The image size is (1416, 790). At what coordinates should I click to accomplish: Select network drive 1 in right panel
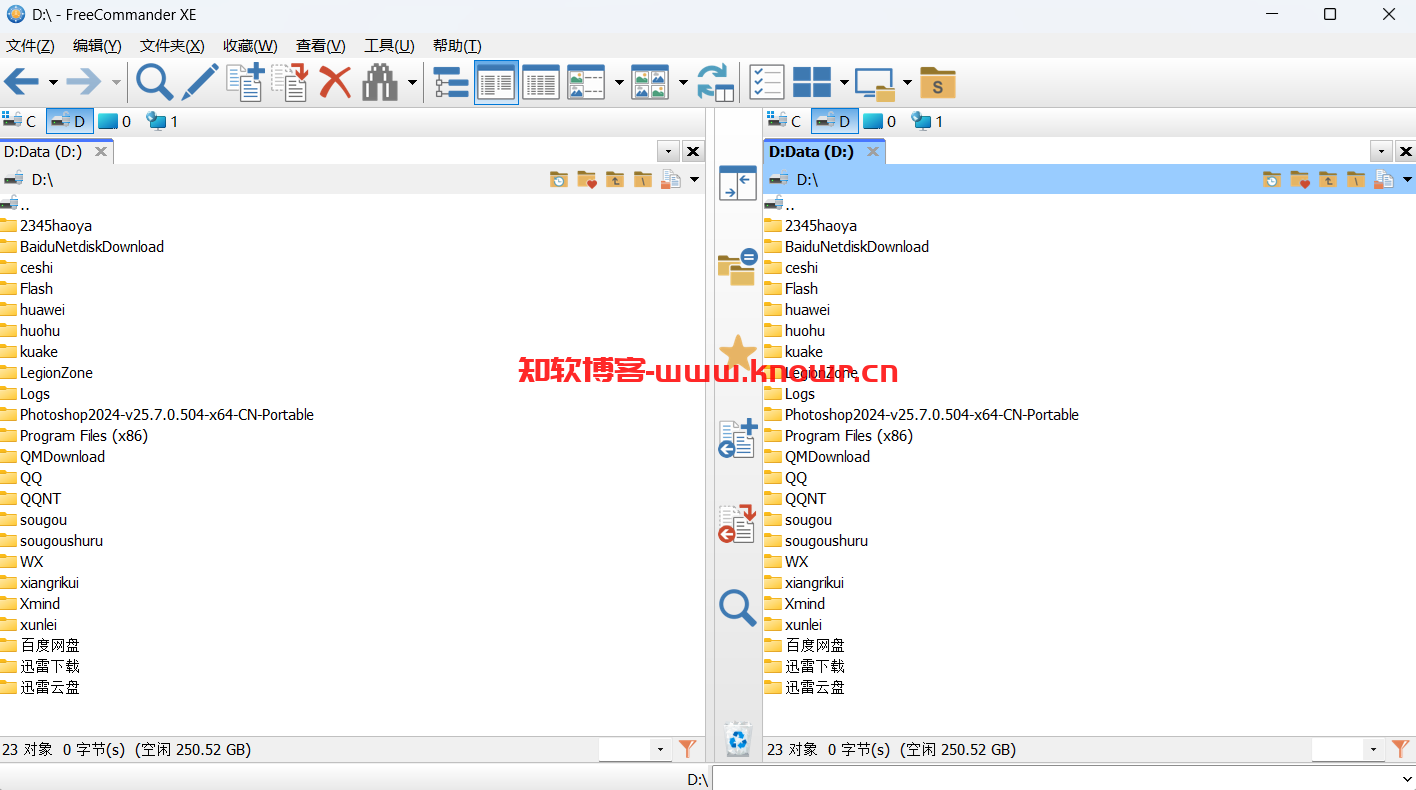coord(927,121)
